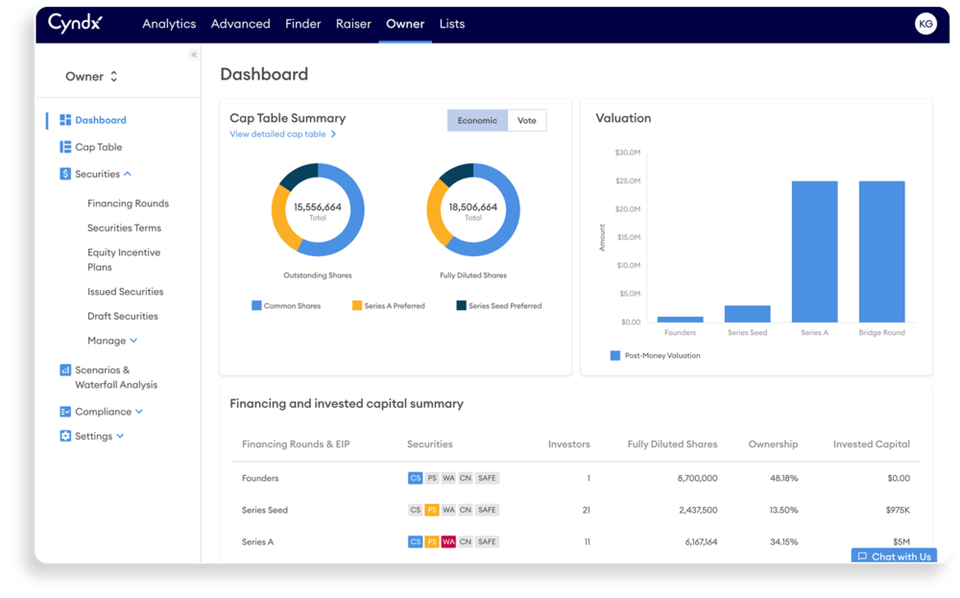The width and height of the screenshot is (960, 598).
Task: Click the Settings gear icon
Action: coord(65,436)
